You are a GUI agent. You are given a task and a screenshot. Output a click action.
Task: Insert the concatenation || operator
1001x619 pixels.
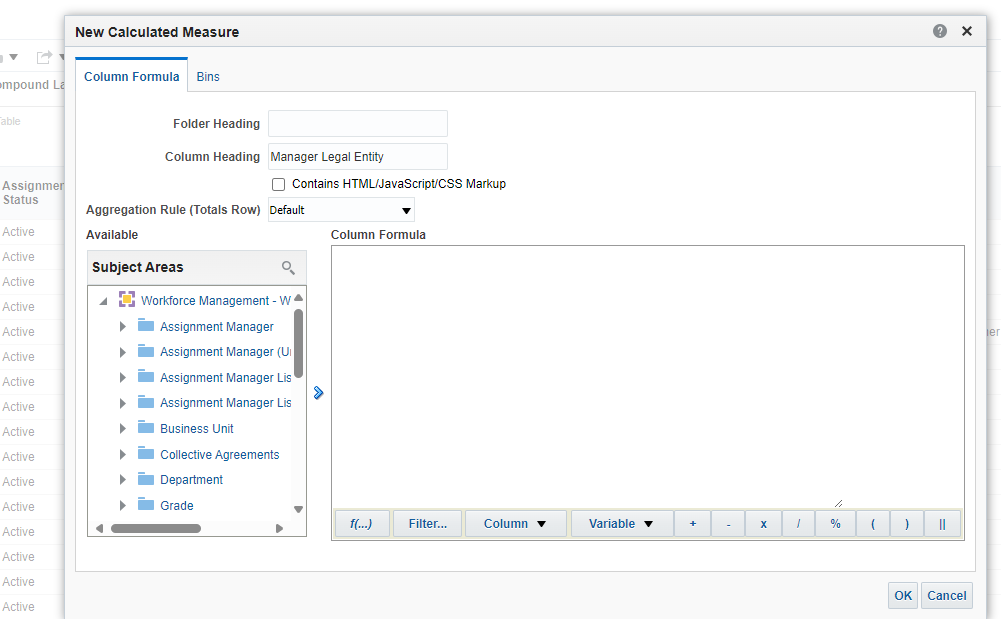coord(941,523)
